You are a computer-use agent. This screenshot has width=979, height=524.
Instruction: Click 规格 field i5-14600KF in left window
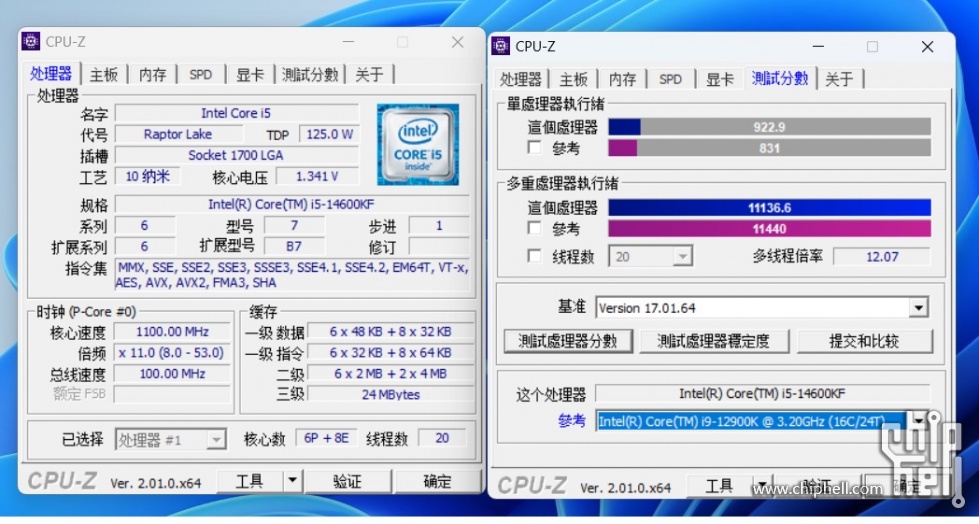click(292, 204)
